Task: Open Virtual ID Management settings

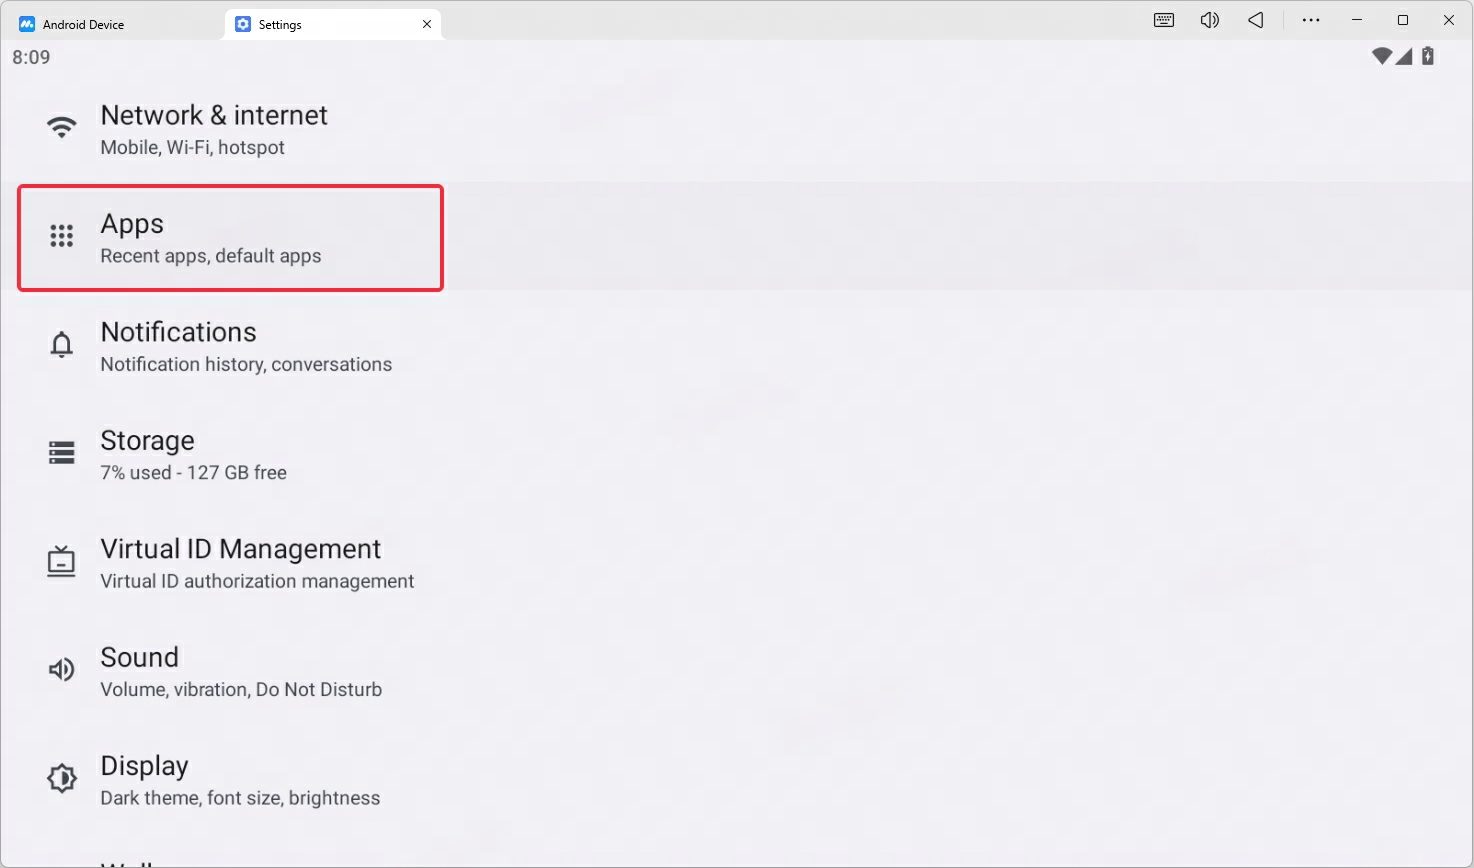Action: [x=241, y=563]
